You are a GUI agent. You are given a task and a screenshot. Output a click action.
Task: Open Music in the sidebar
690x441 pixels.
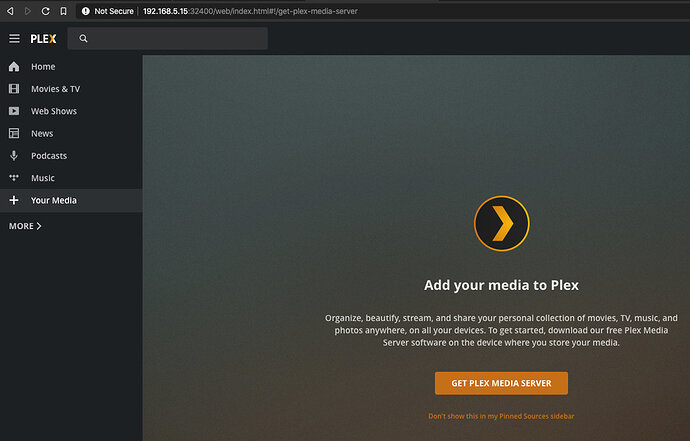point(71,178)
